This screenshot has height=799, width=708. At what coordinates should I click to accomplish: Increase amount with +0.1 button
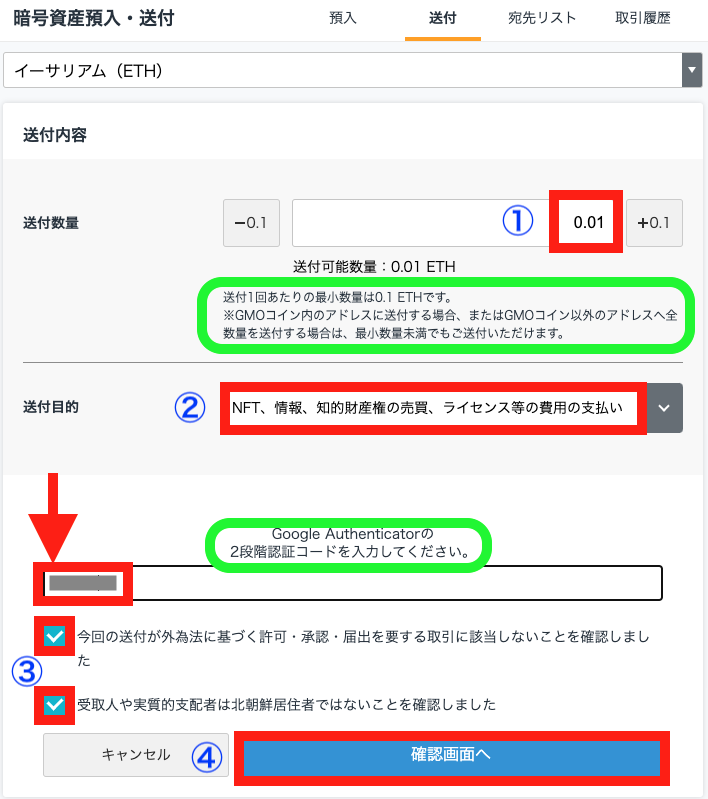tap(654, 223)
